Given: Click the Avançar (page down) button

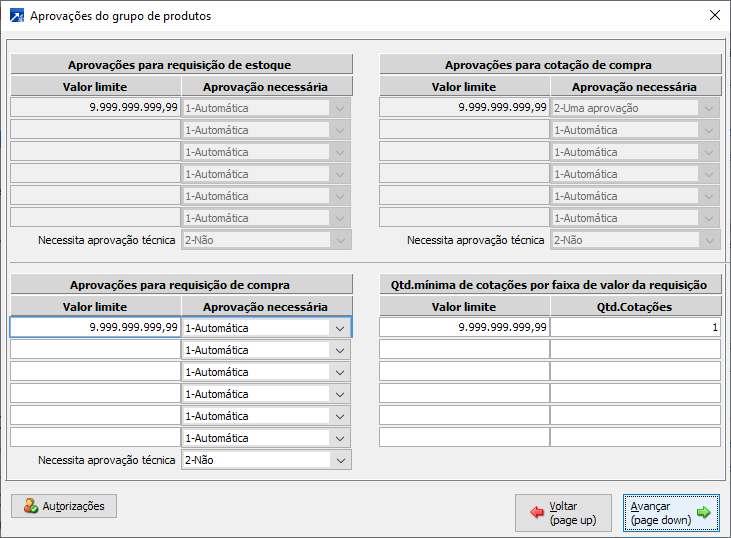Looking at the screenshot, I should pos(670,513).
